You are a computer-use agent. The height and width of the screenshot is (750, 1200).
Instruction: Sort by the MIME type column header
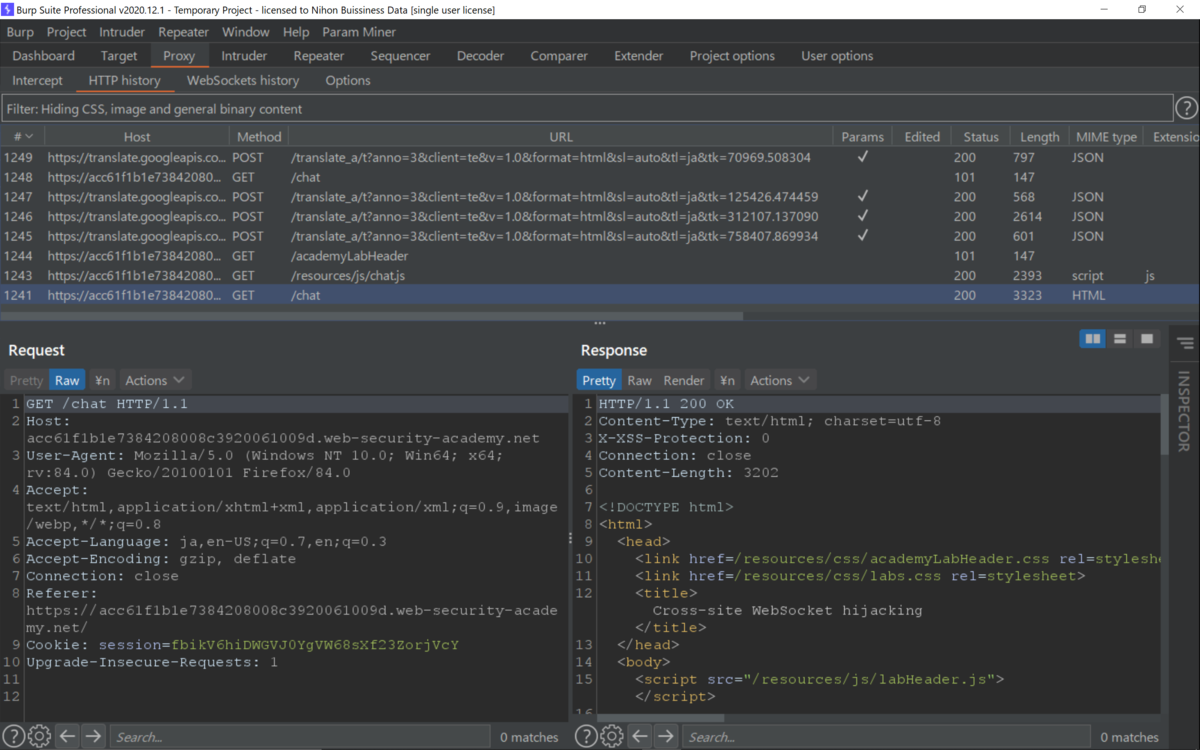click(1106, 136)
